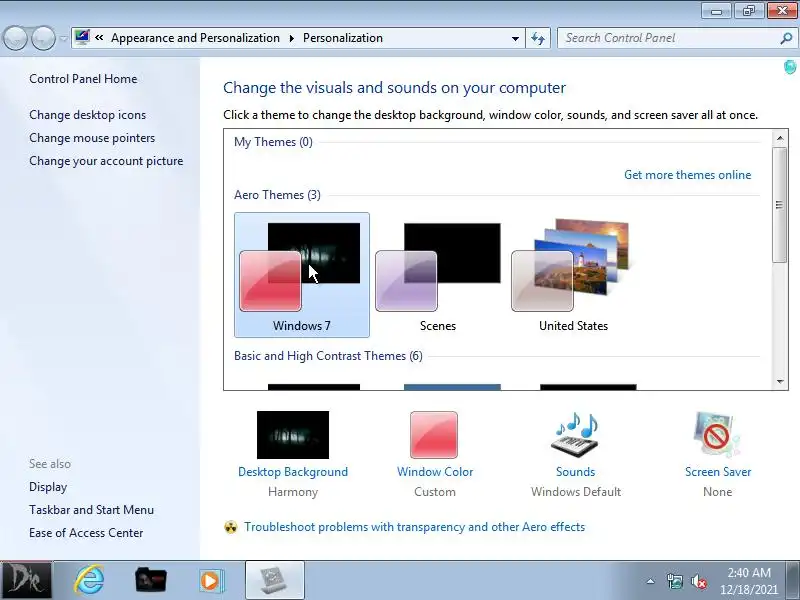Image resolution: width=800 pixels, height=600 pixels.
Task: Click the Screen Saver link
Action: [718, 472]
